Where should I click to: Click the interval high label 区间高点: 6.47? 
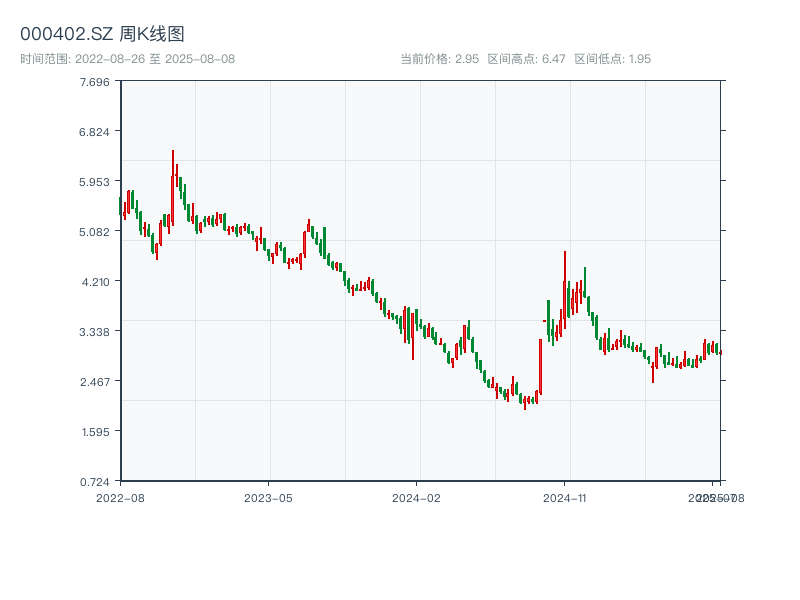coord(527,59)
